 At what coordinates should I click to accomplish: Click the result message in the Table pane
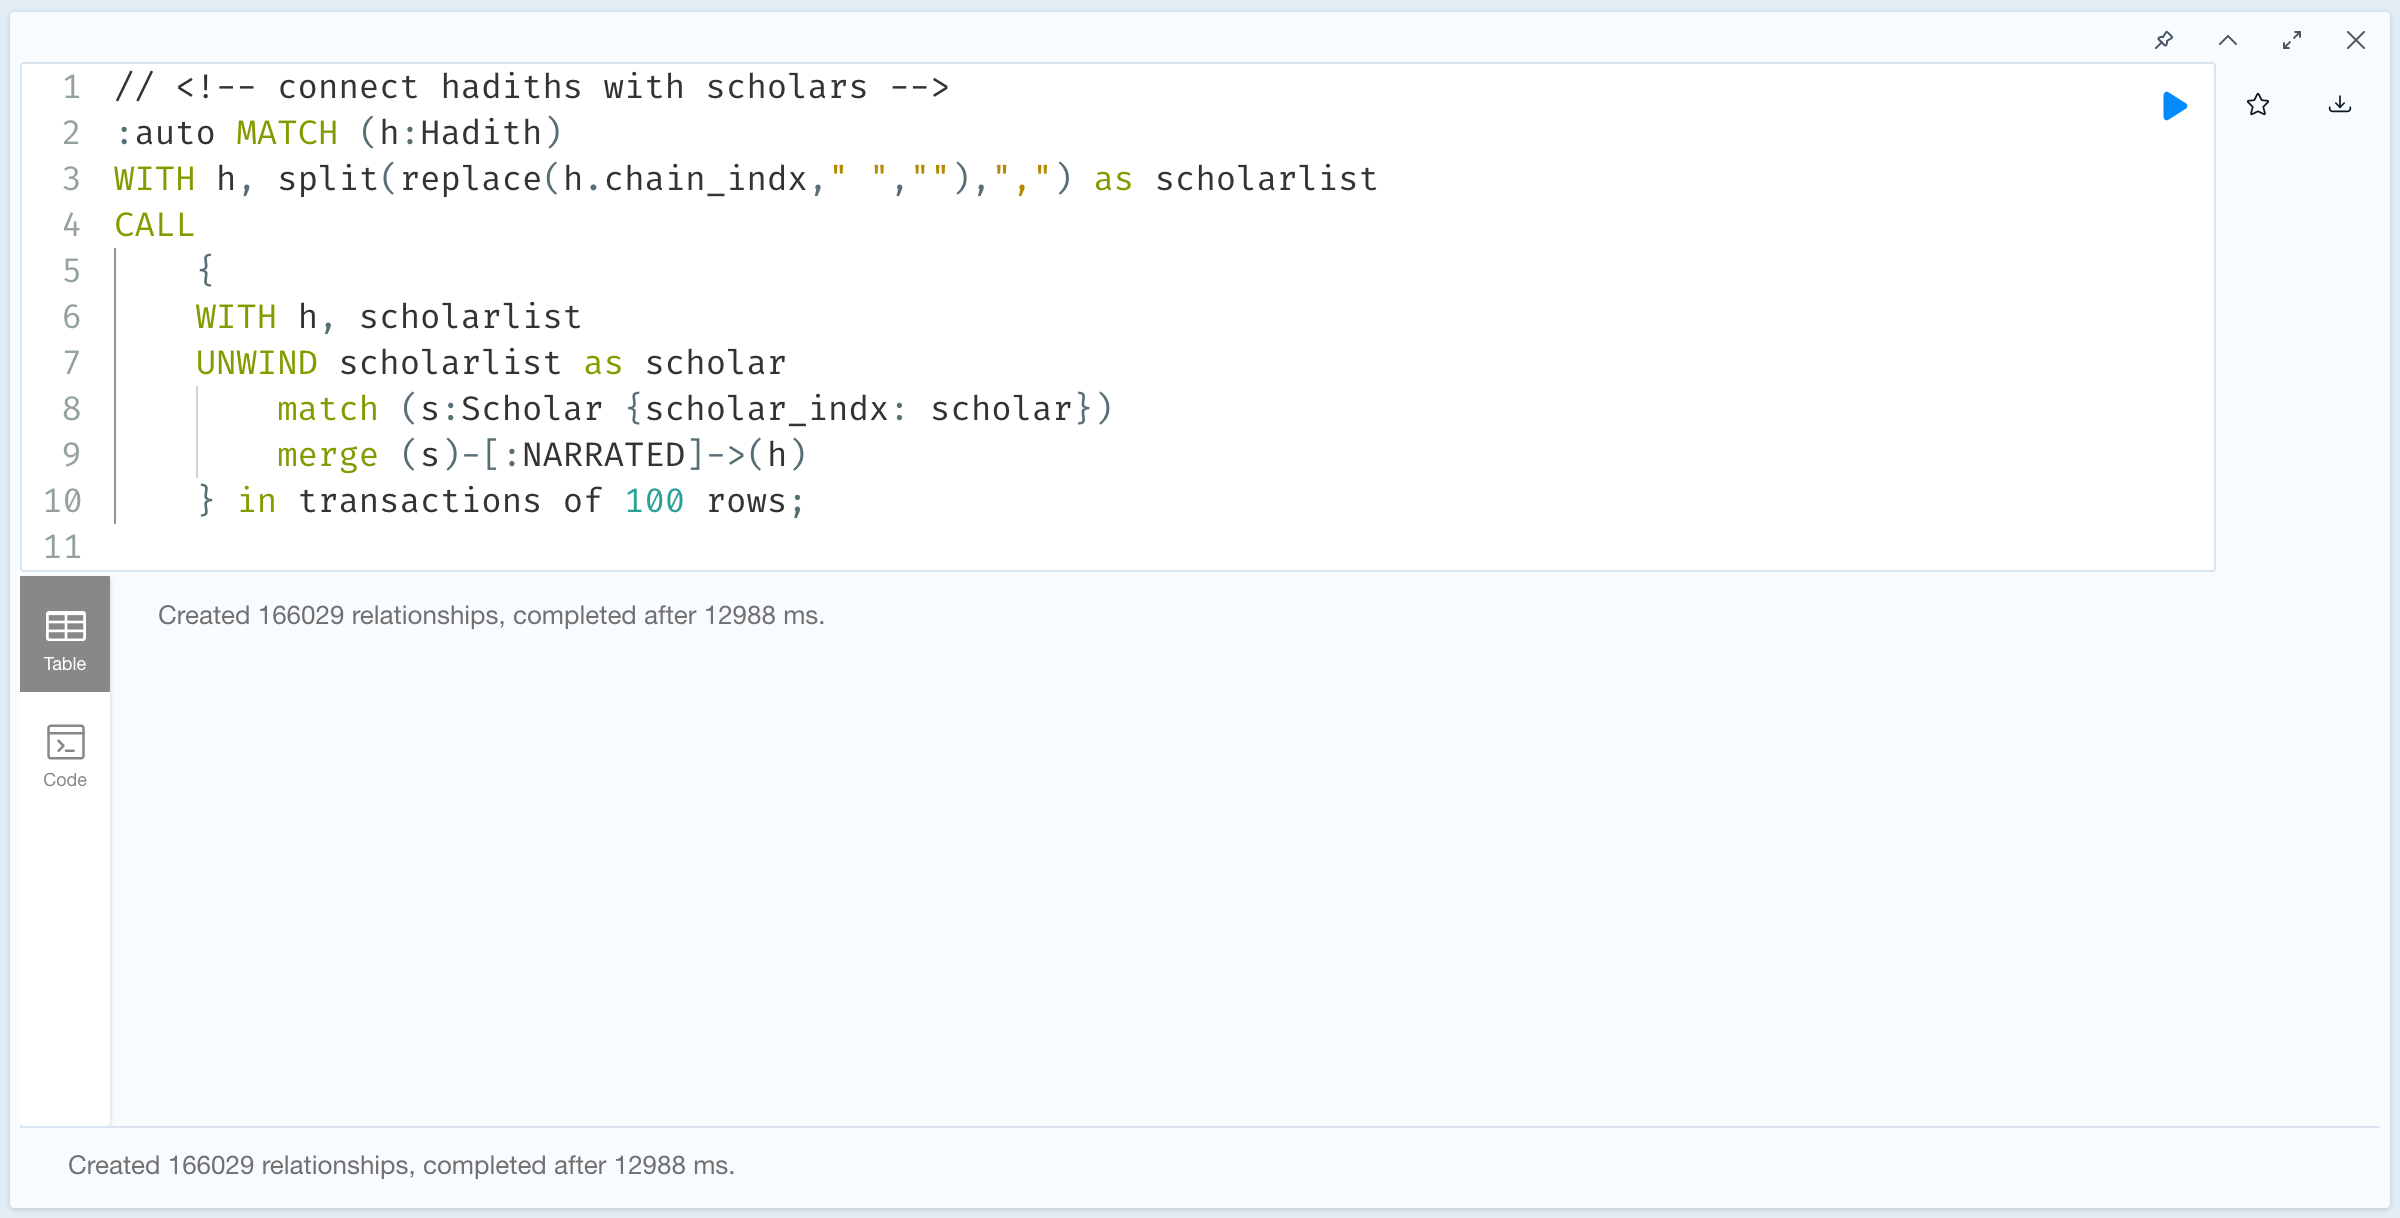pyautogui.click(x=491, y=616)
